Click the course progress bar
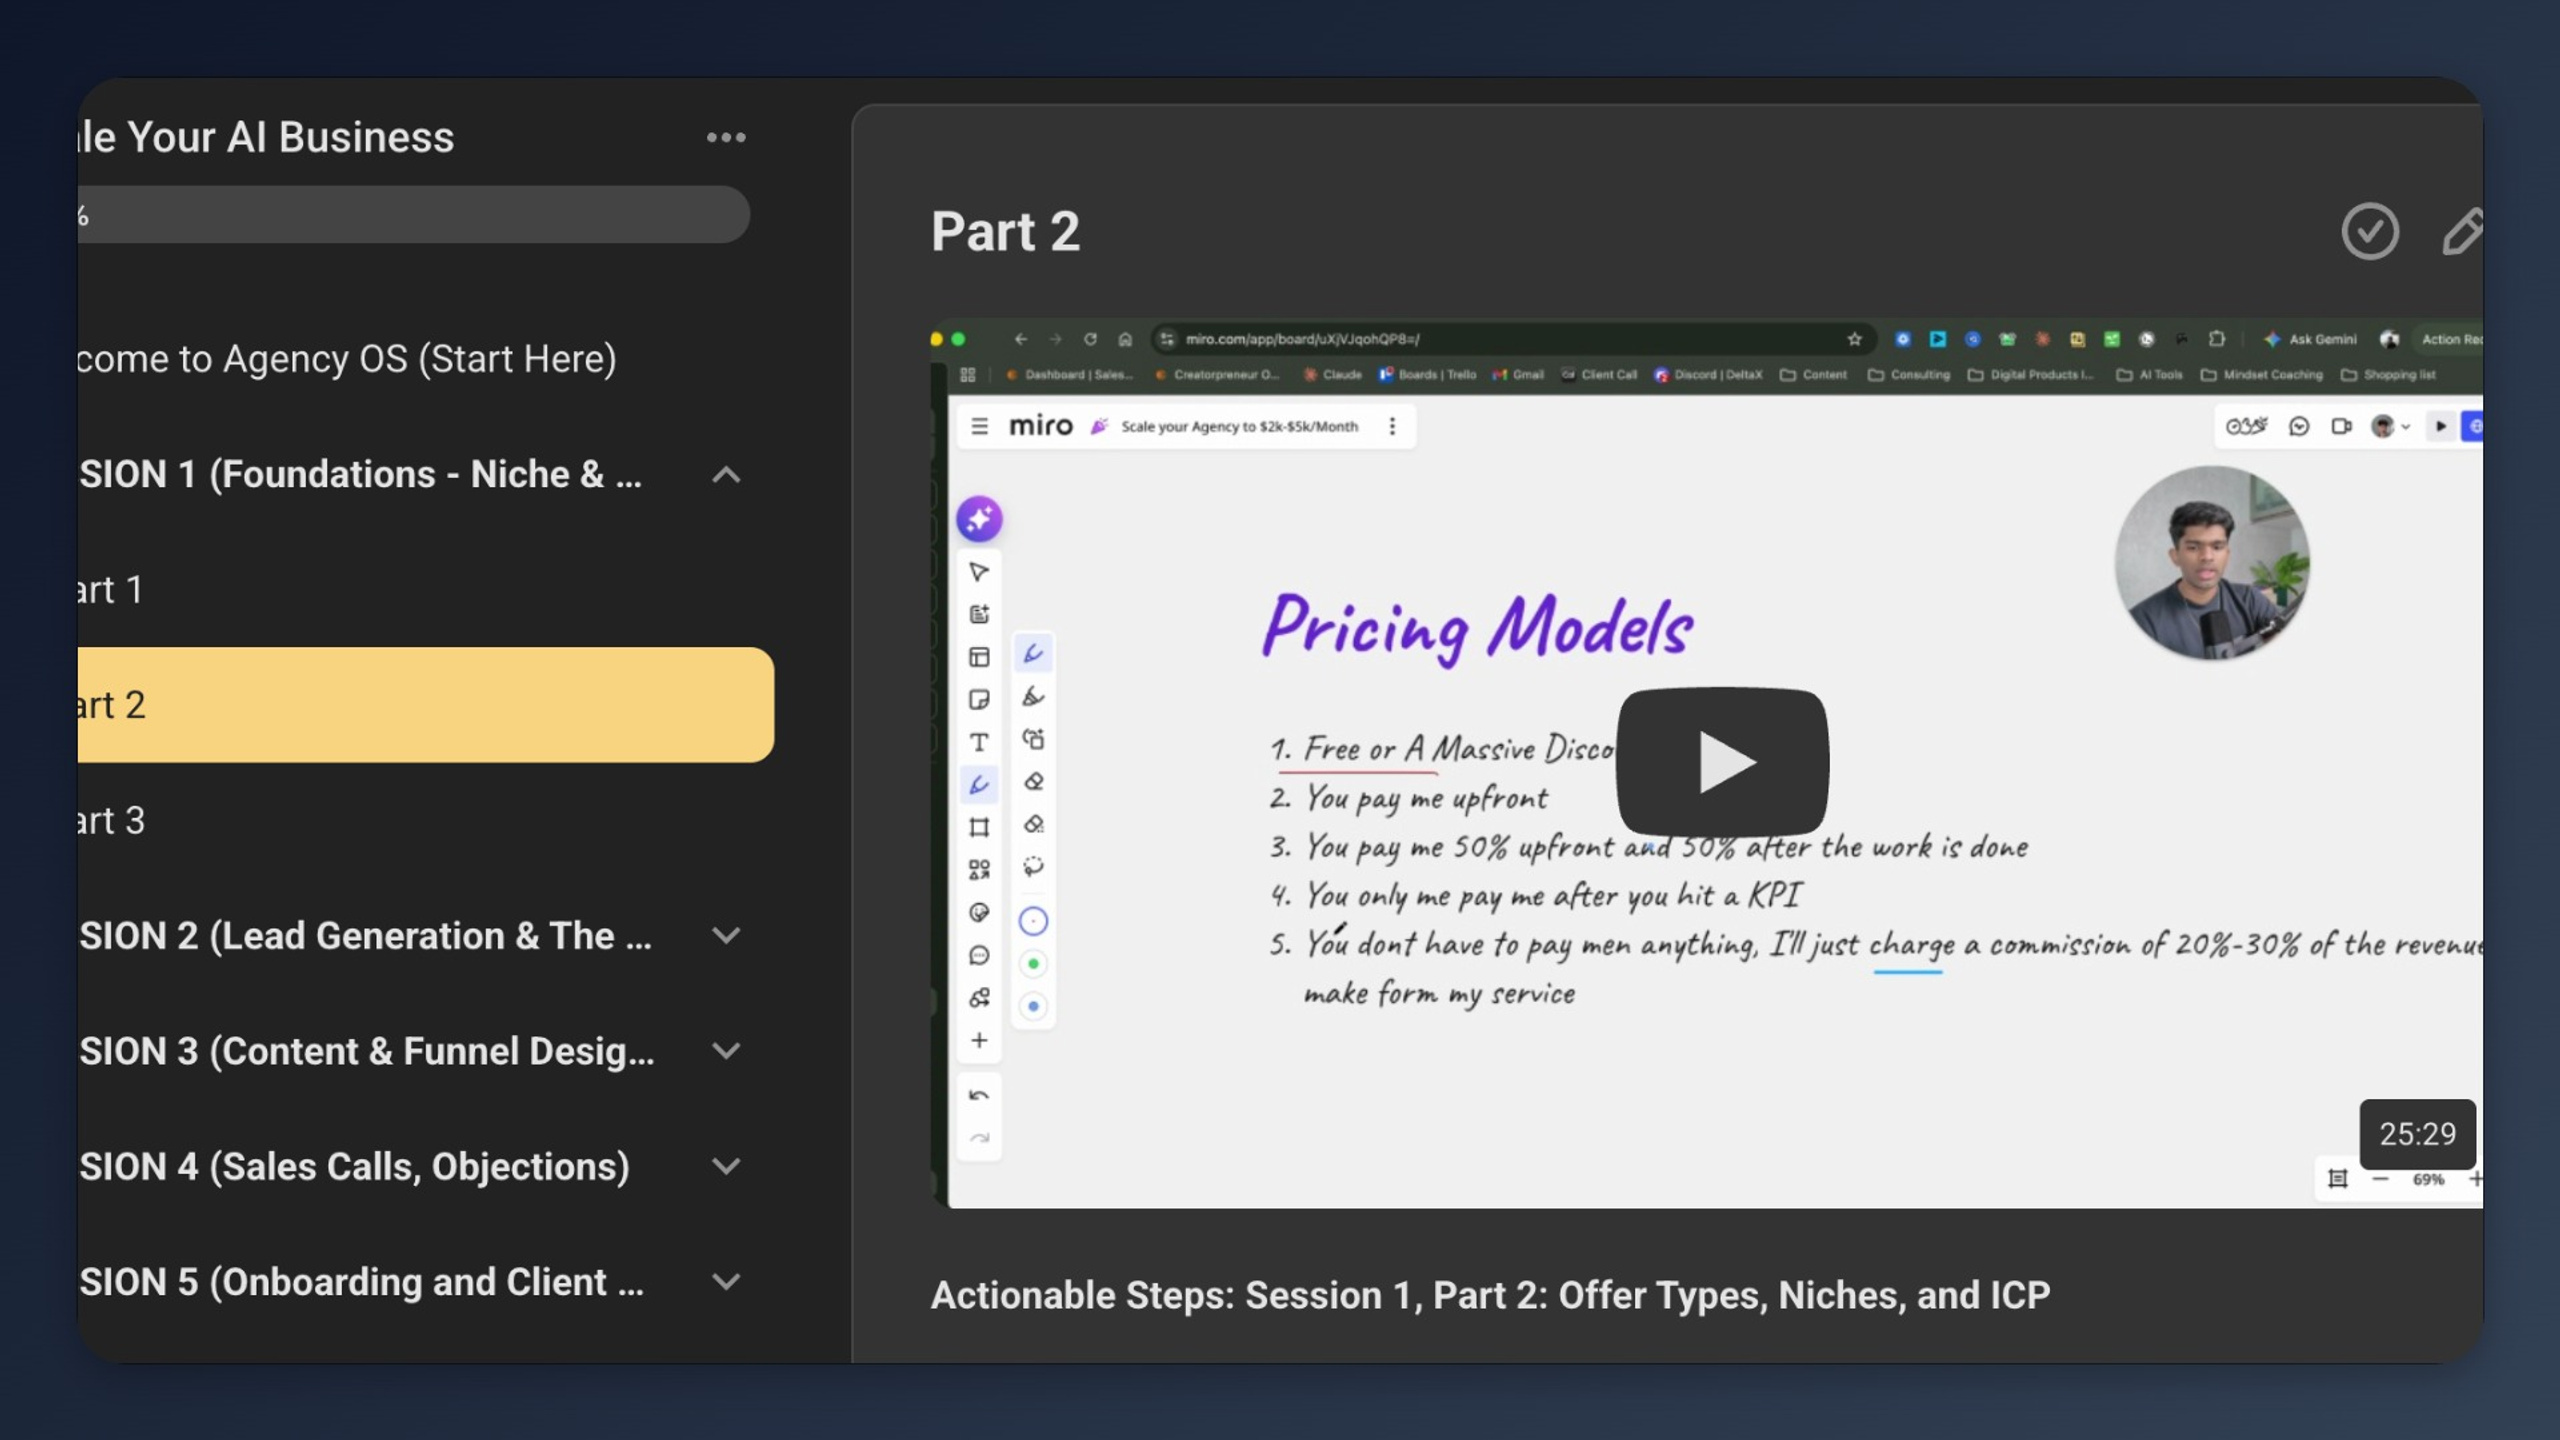This screenshot has height=1440, width=2560. pyautogui.click(x=413, y=214)
